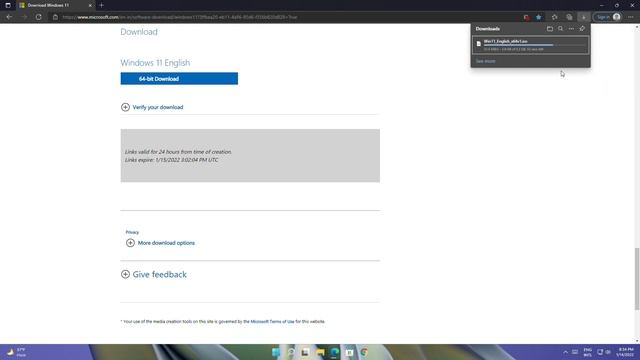Open Microsoft Store from taskbar
640x360 pixels.
349,352
